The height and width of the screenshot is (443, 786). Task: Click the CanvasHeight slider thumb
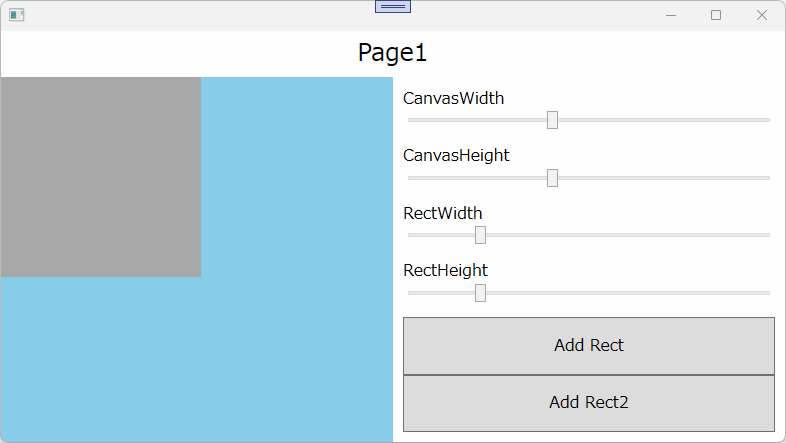pyautogui.click(x=552, y=178)
